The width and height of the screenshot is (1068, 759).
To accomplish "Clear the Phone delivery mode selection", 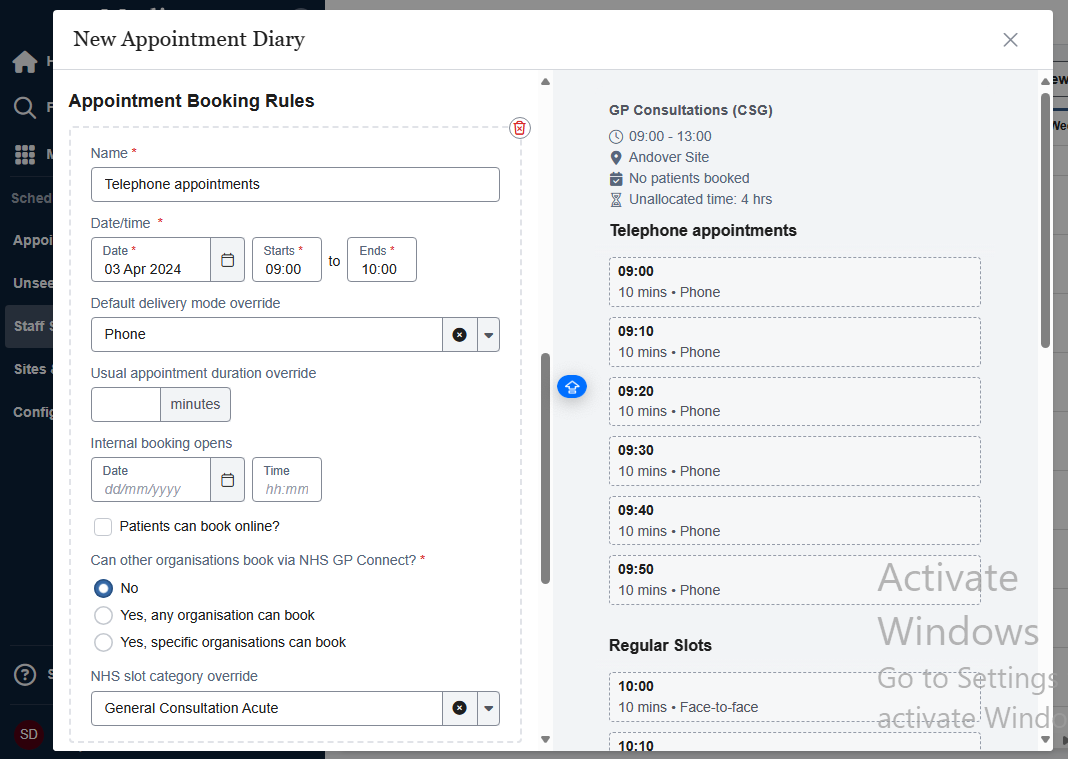I will click(x=459, y=334).
